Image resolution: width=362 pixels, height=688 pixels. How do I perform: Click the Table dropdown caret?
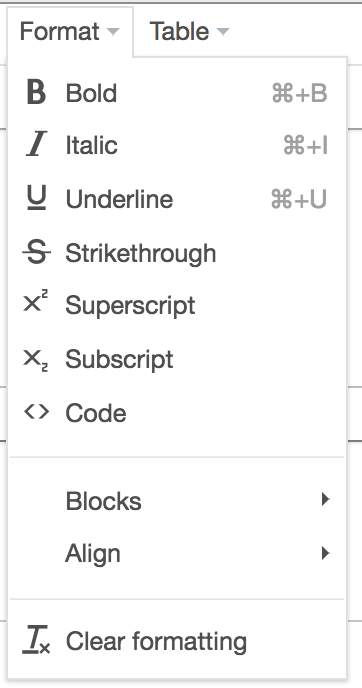223,32
